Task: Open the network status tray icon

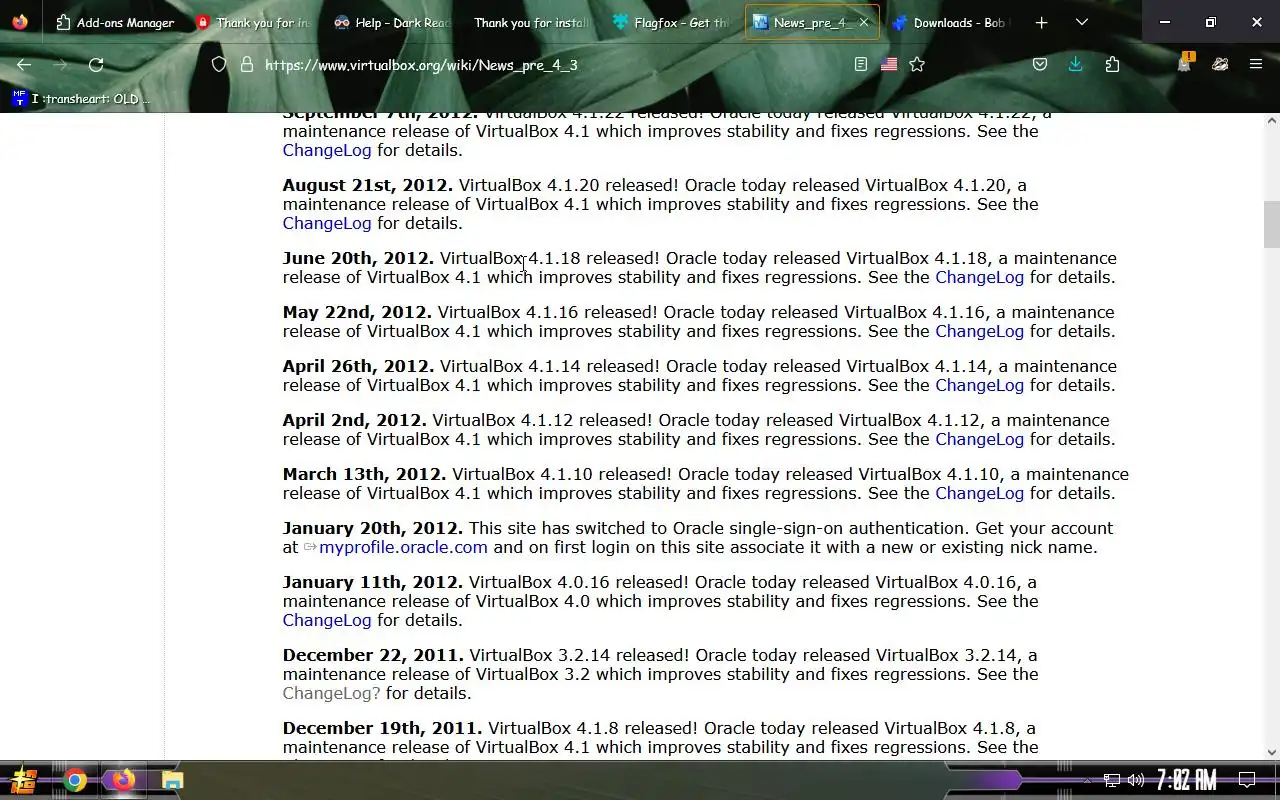Action: (x=1112, y=780)
